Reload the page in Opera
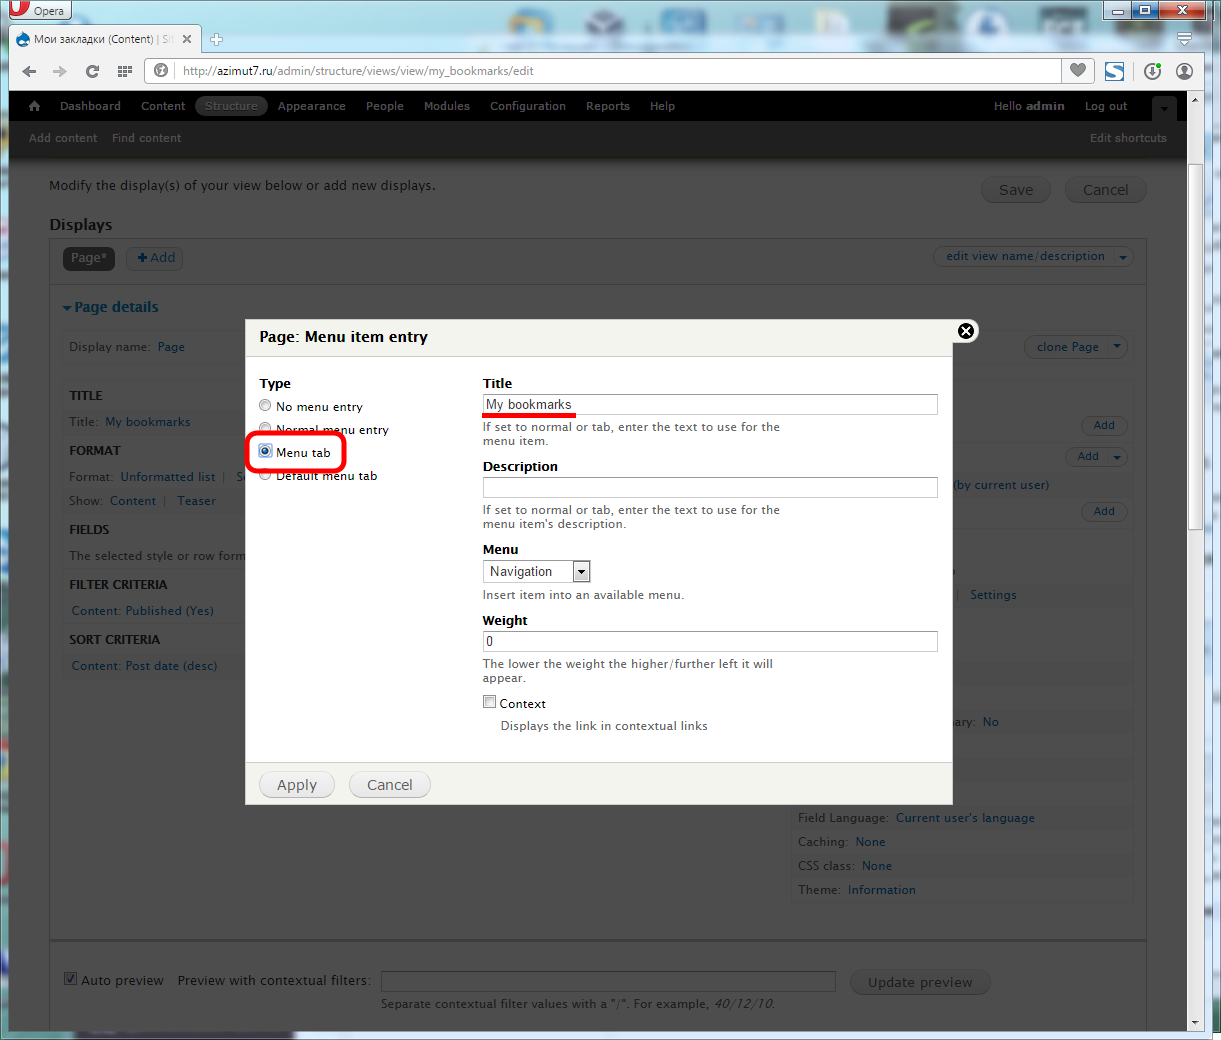Screen dimensions: 1221x1040 tap(92, 71)
